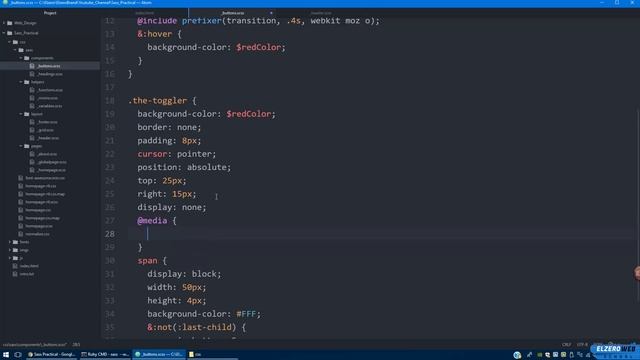Screen dimensions: 640x360
Task: Collapse the Sass_Practical project folder
Action: point(4,33)
